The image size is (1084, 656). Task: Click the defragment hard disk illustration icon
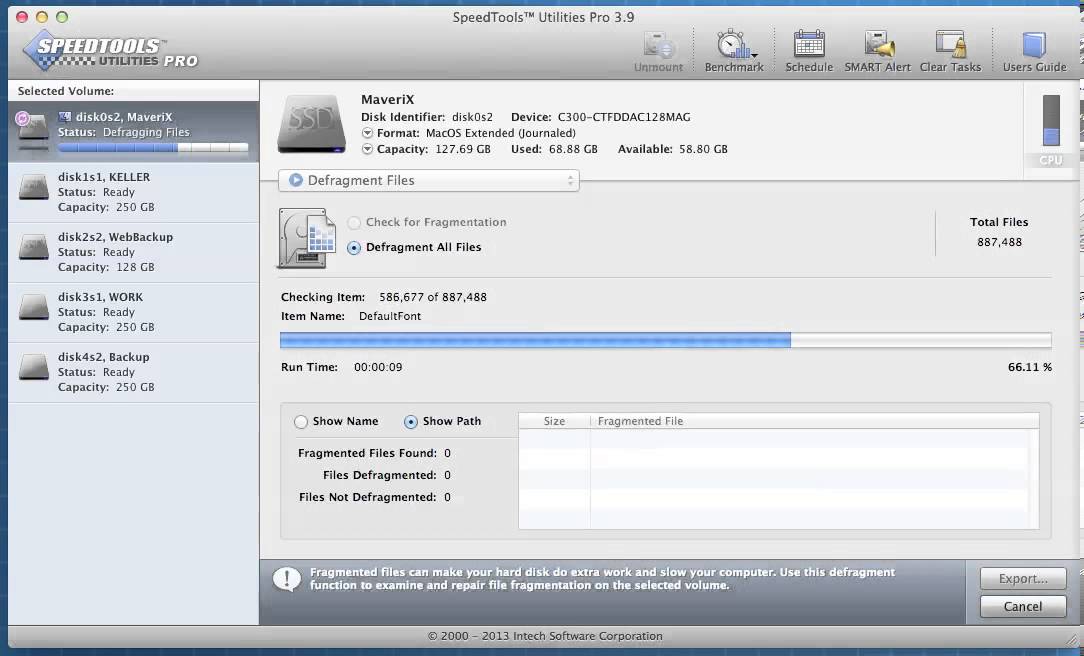tap(308, 238)
